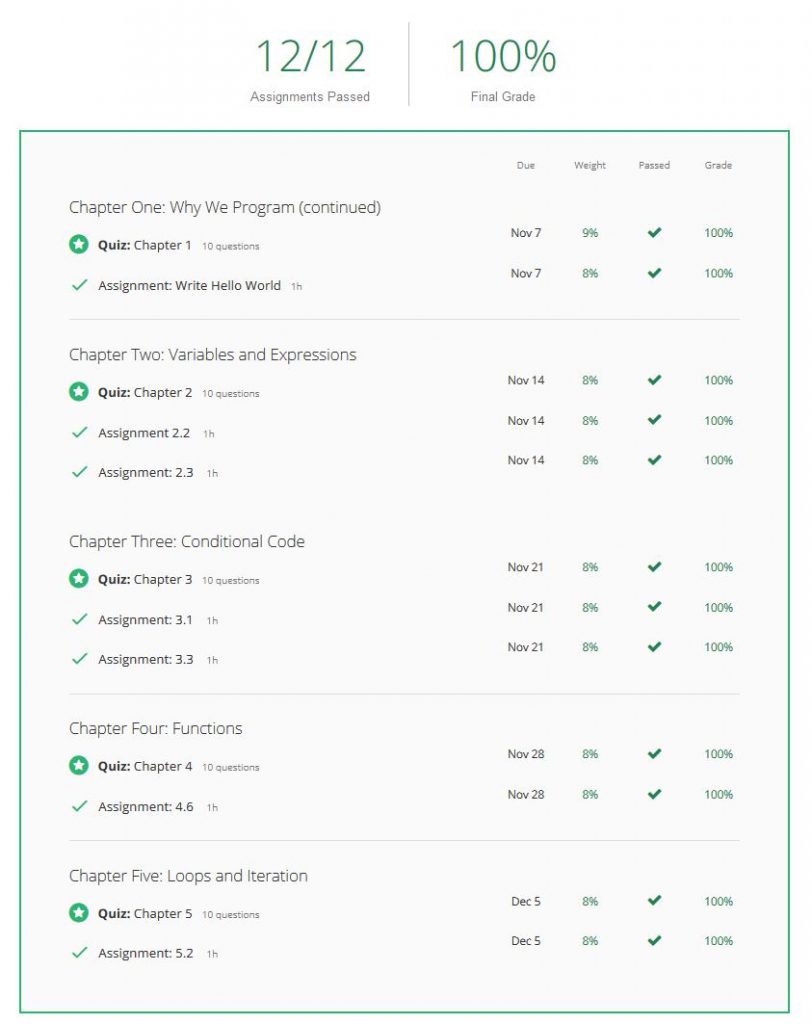Click the Passed checkmark for Quiz: Chapter 1
This screenshot has width=812, height=1024.
click(654, 232)
